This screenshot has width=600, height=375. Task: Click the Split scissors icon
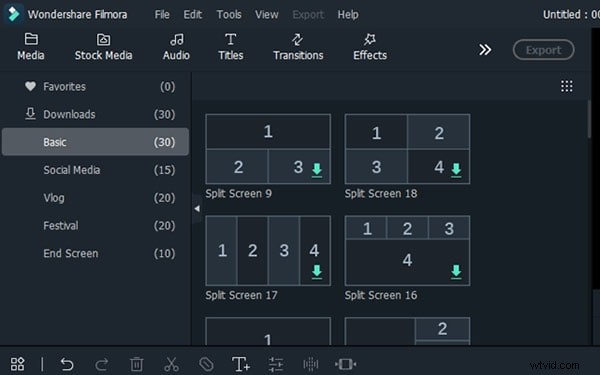pos(171,364)
